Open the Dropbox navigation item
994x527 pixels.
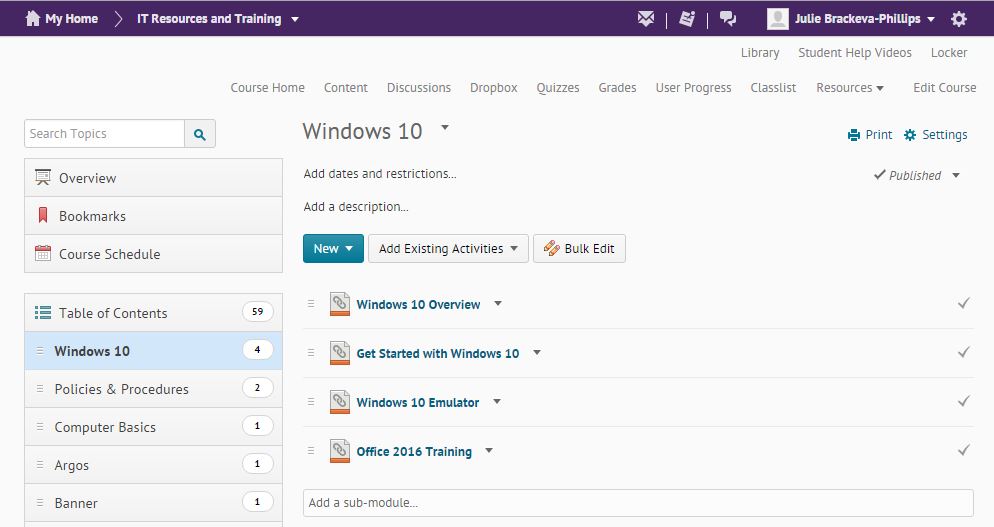click(x=494, y=88)
